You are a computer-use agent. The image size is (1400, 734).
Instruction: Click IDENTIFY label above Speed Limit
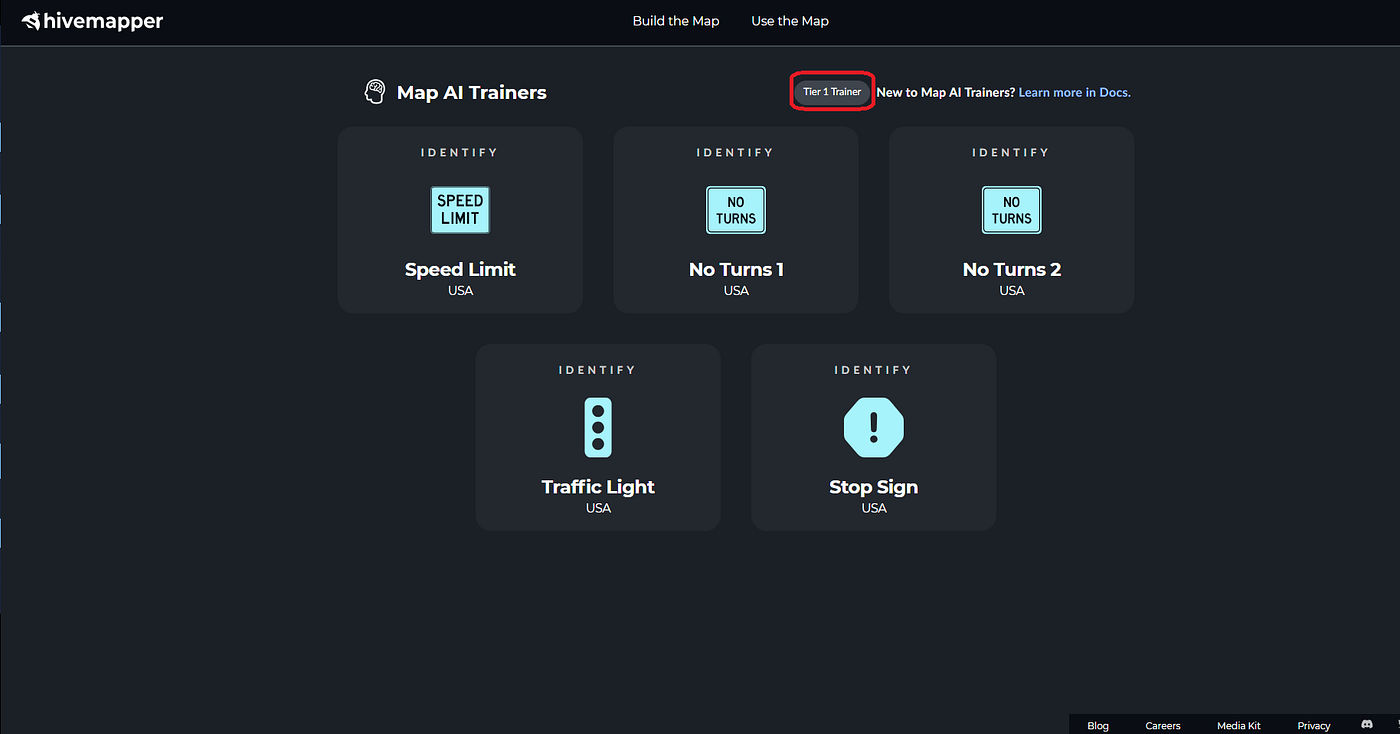[460, 152]
